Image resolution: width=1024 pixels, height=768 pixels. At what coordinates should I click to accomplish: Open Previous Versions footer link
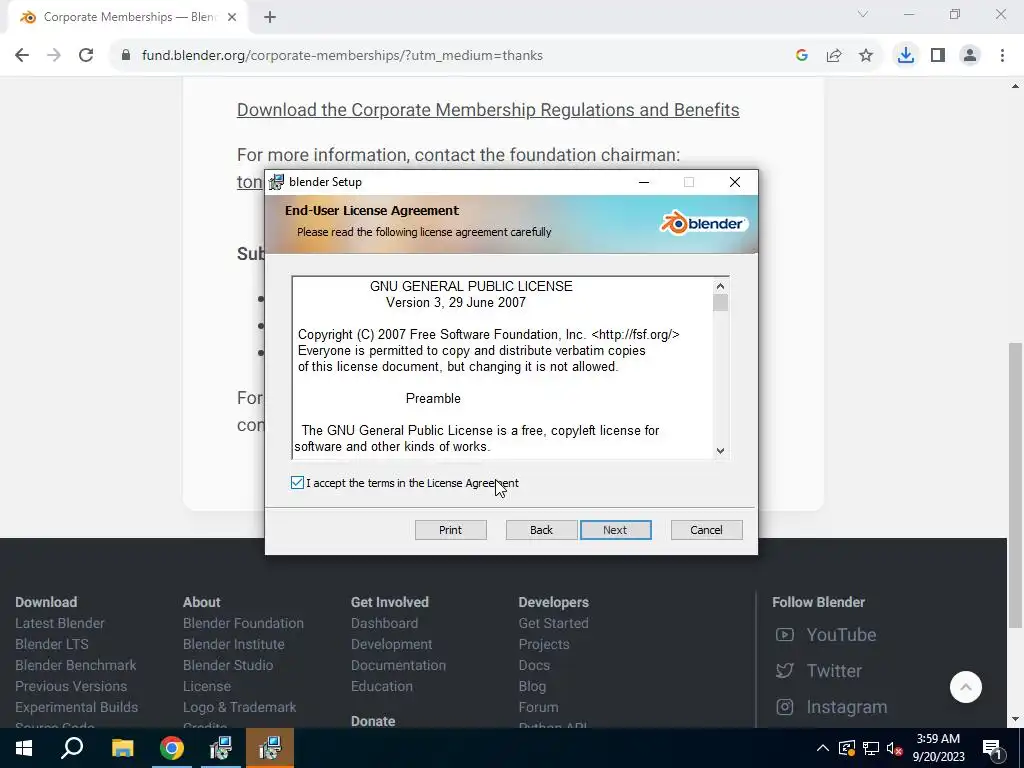point(71,686)
